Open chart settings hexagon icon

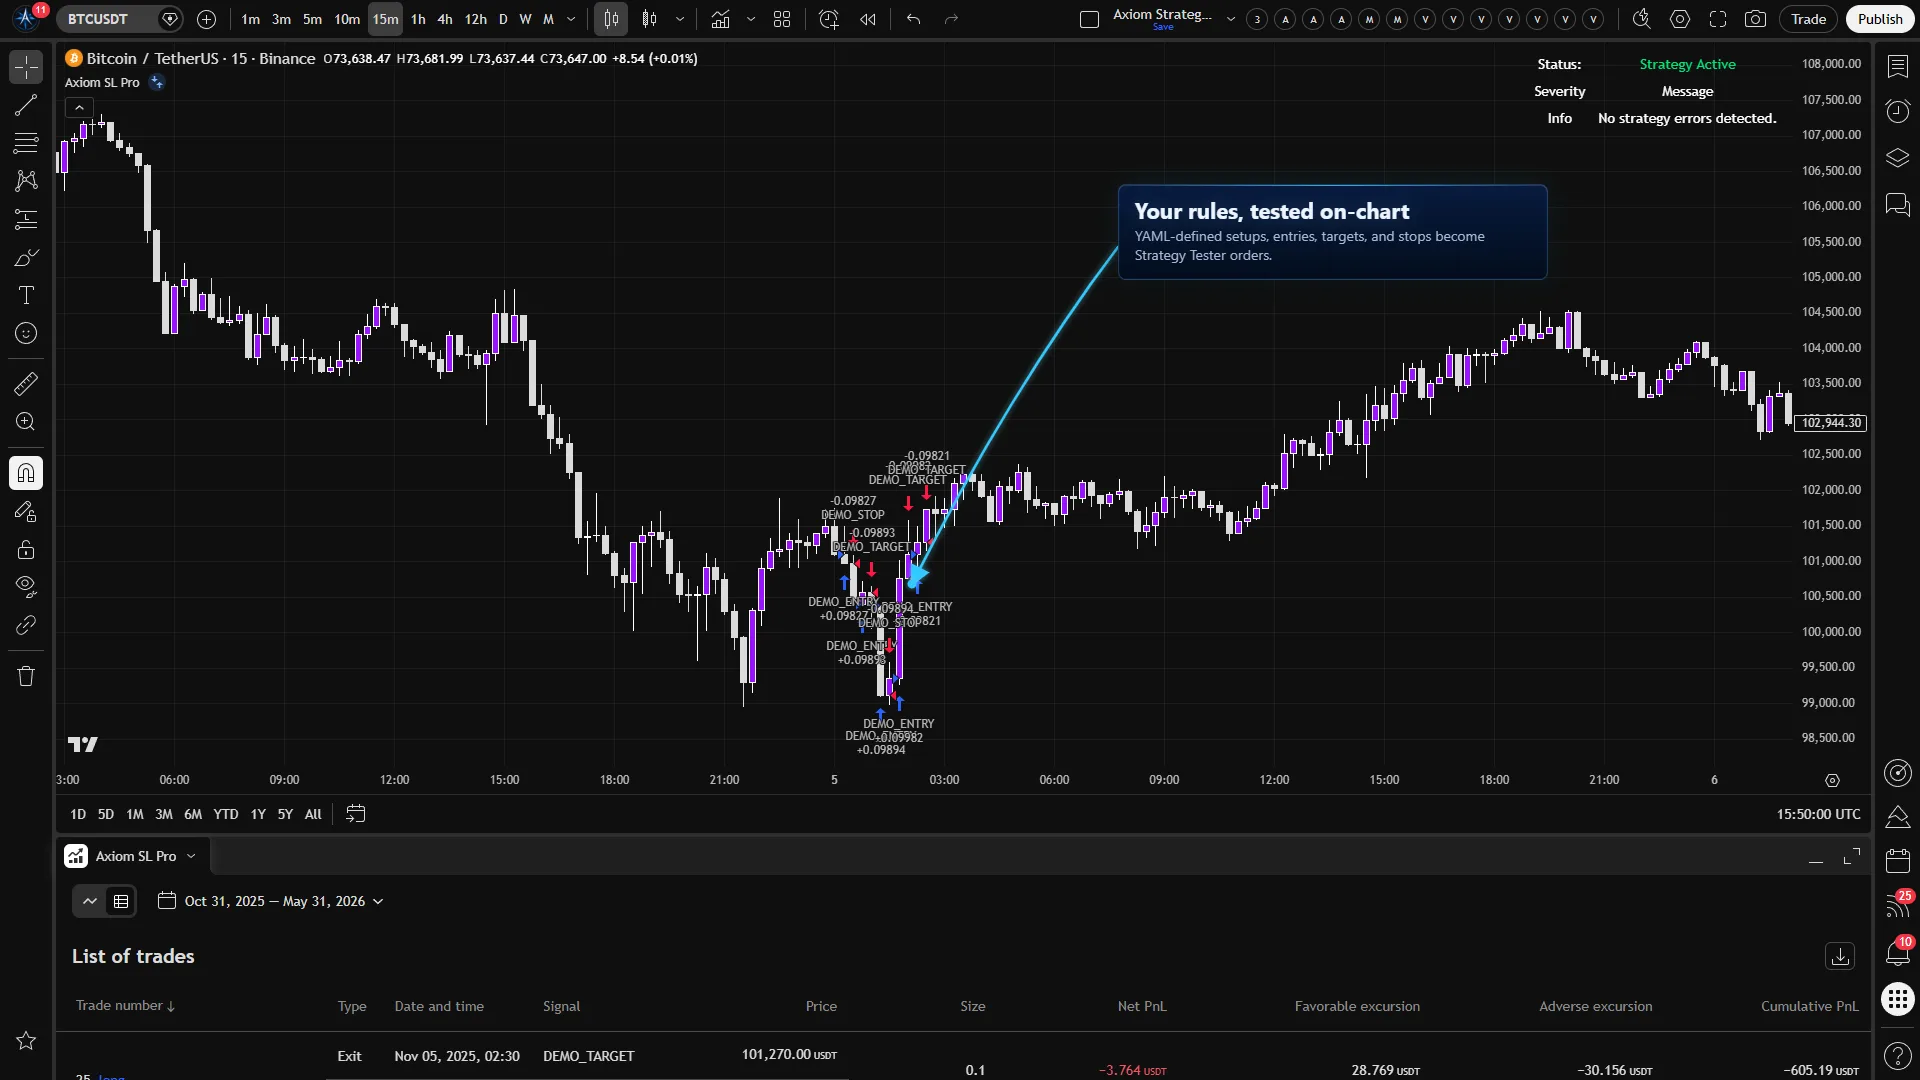[1680, 19]
